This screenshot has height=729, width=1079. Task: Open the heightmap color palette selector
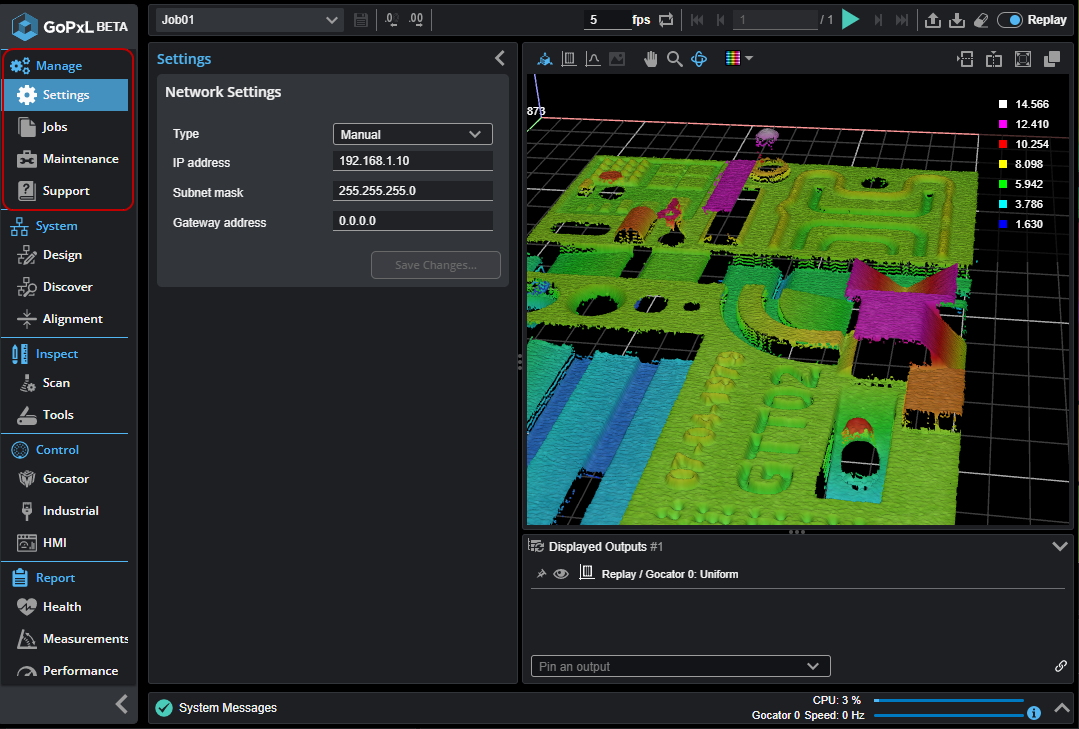click(739, 59)
